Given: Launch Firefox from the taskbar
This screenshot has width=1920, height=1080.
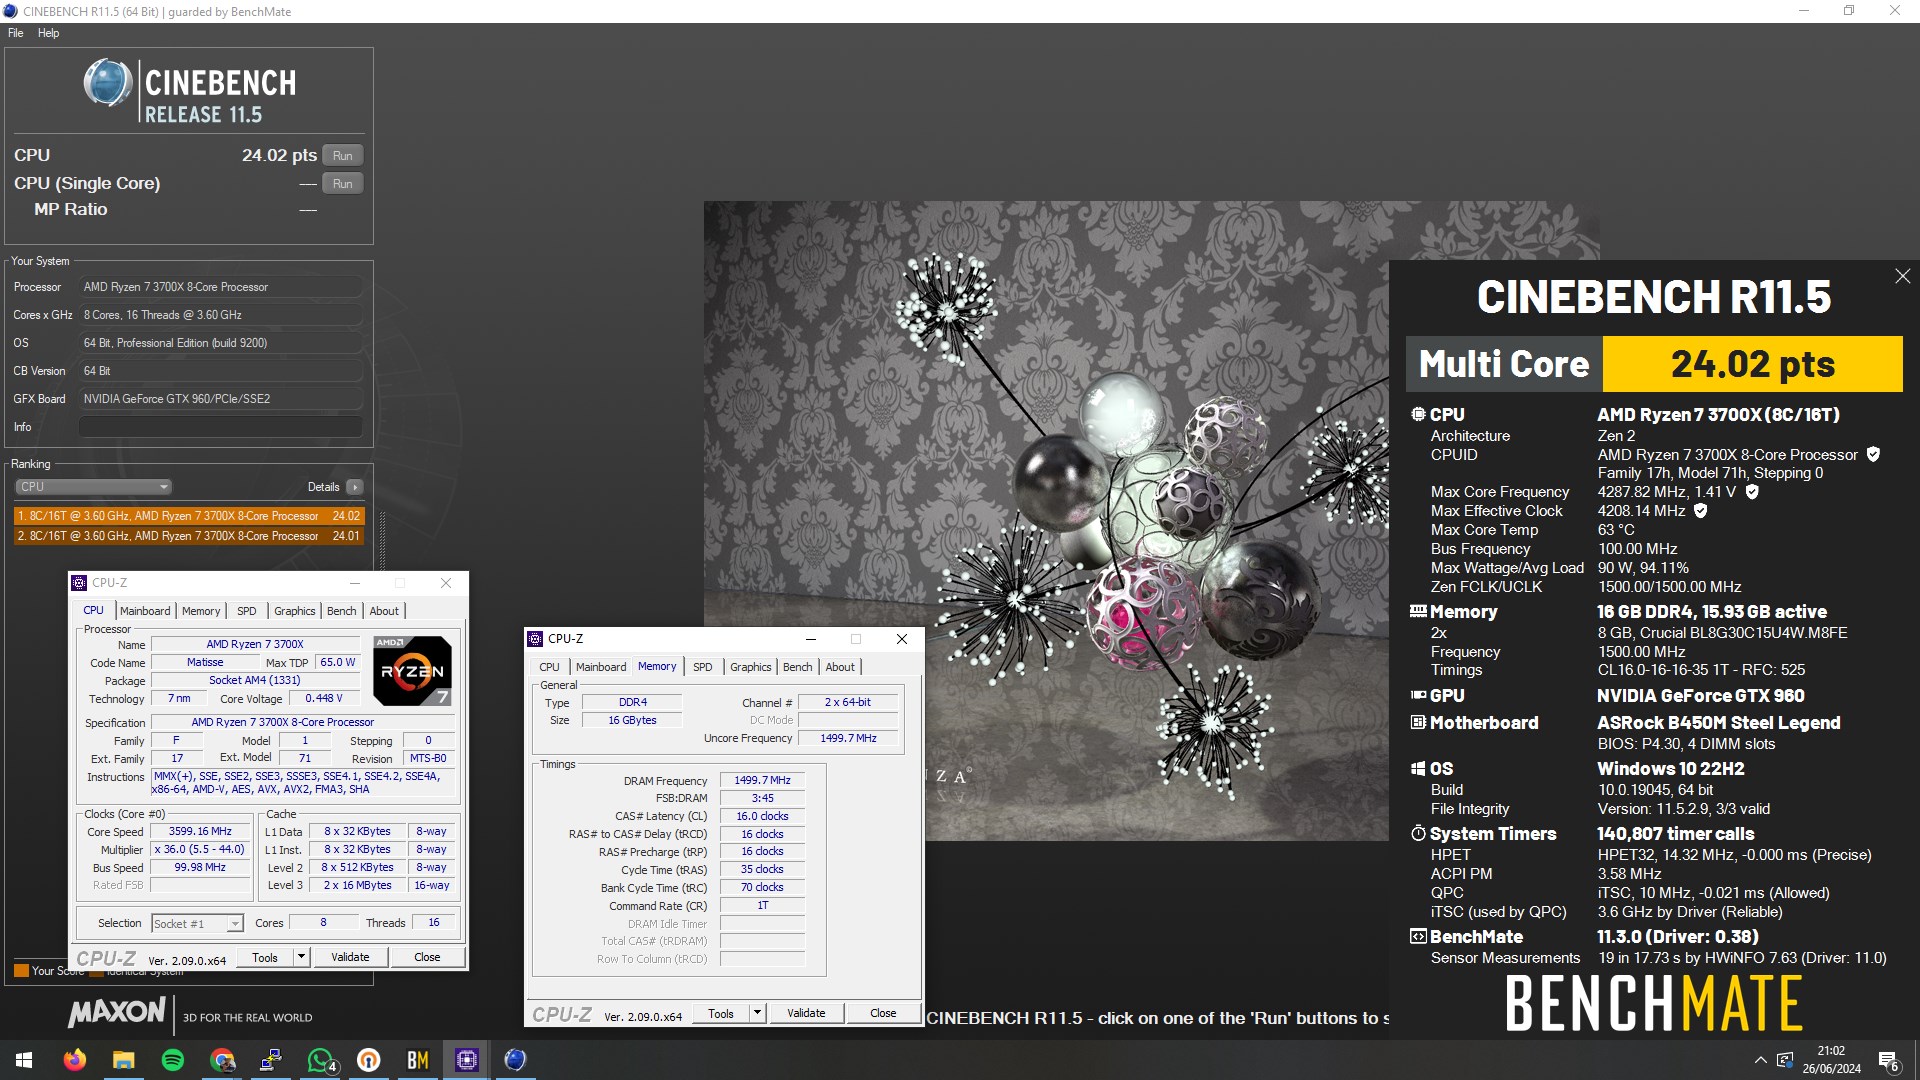Looking at the screenshot, I should coord(75,1060).
